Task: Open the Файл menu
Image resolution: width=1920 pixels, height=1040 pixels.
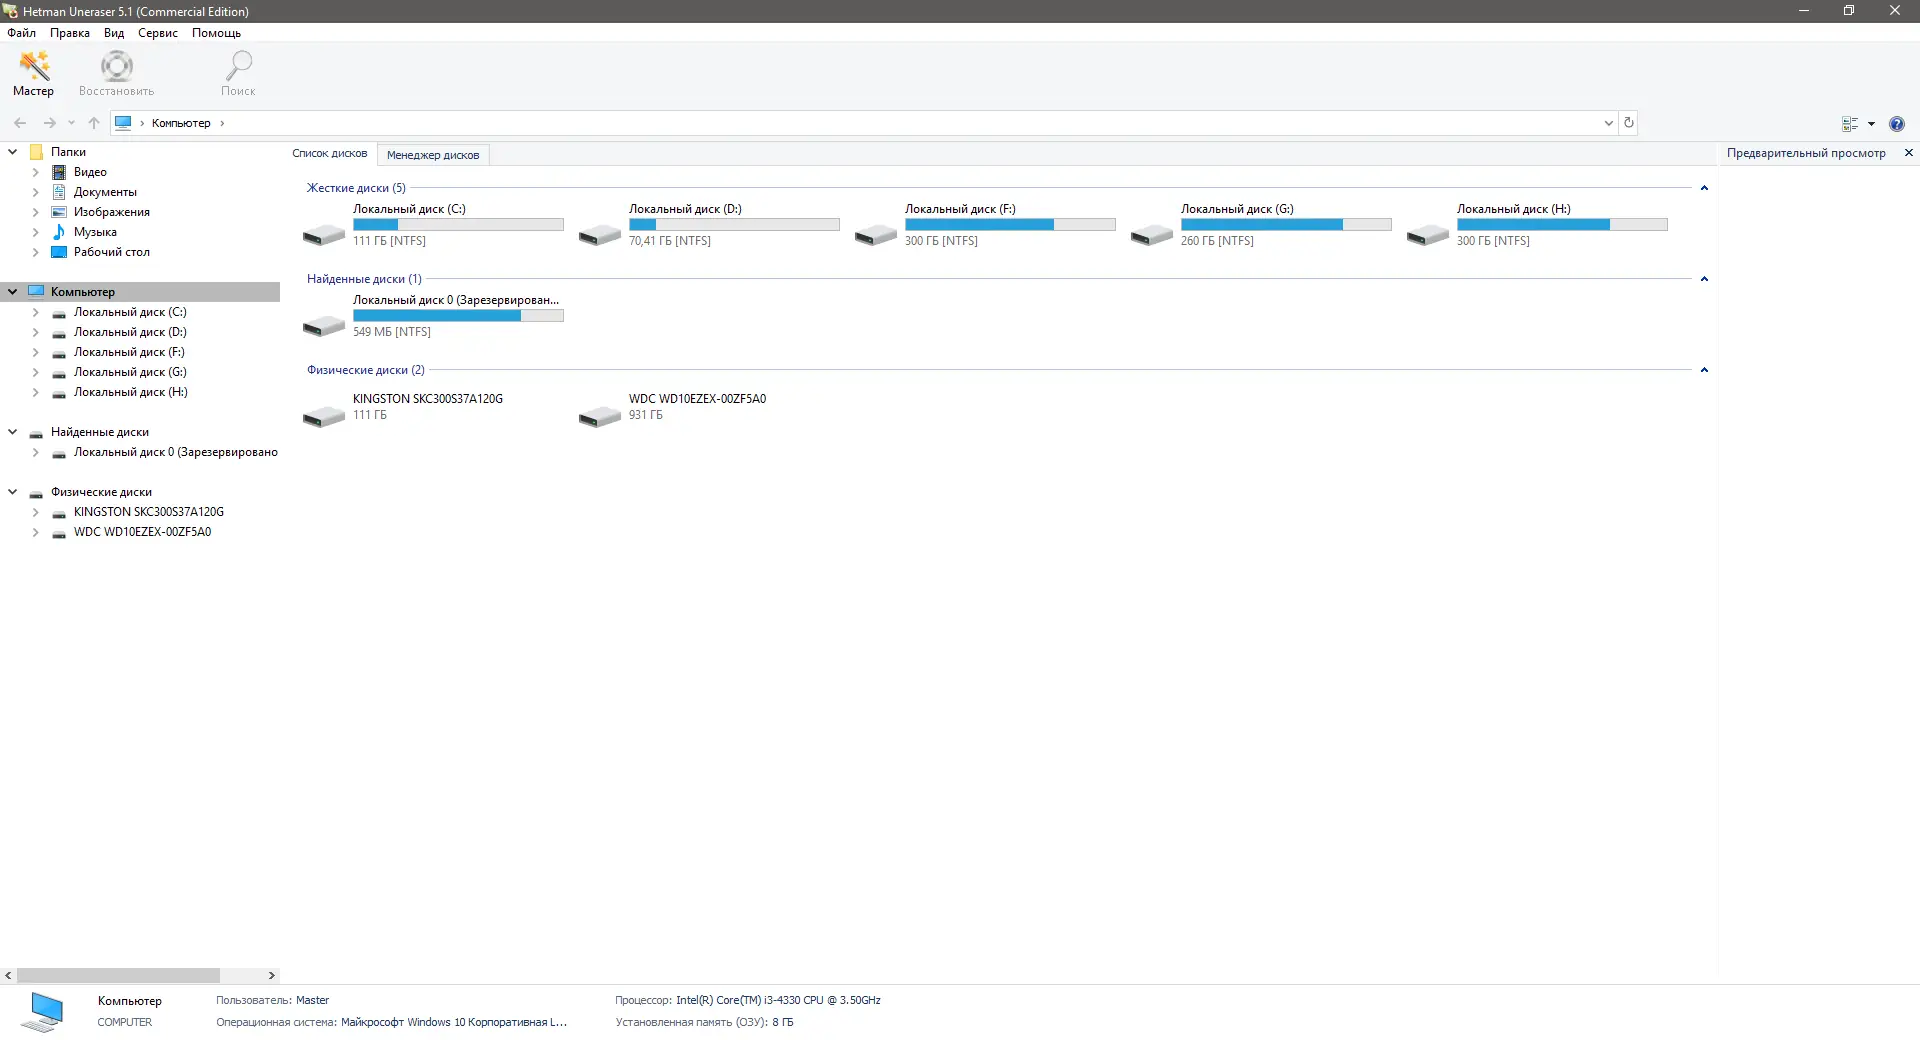Action: (21, 33)
